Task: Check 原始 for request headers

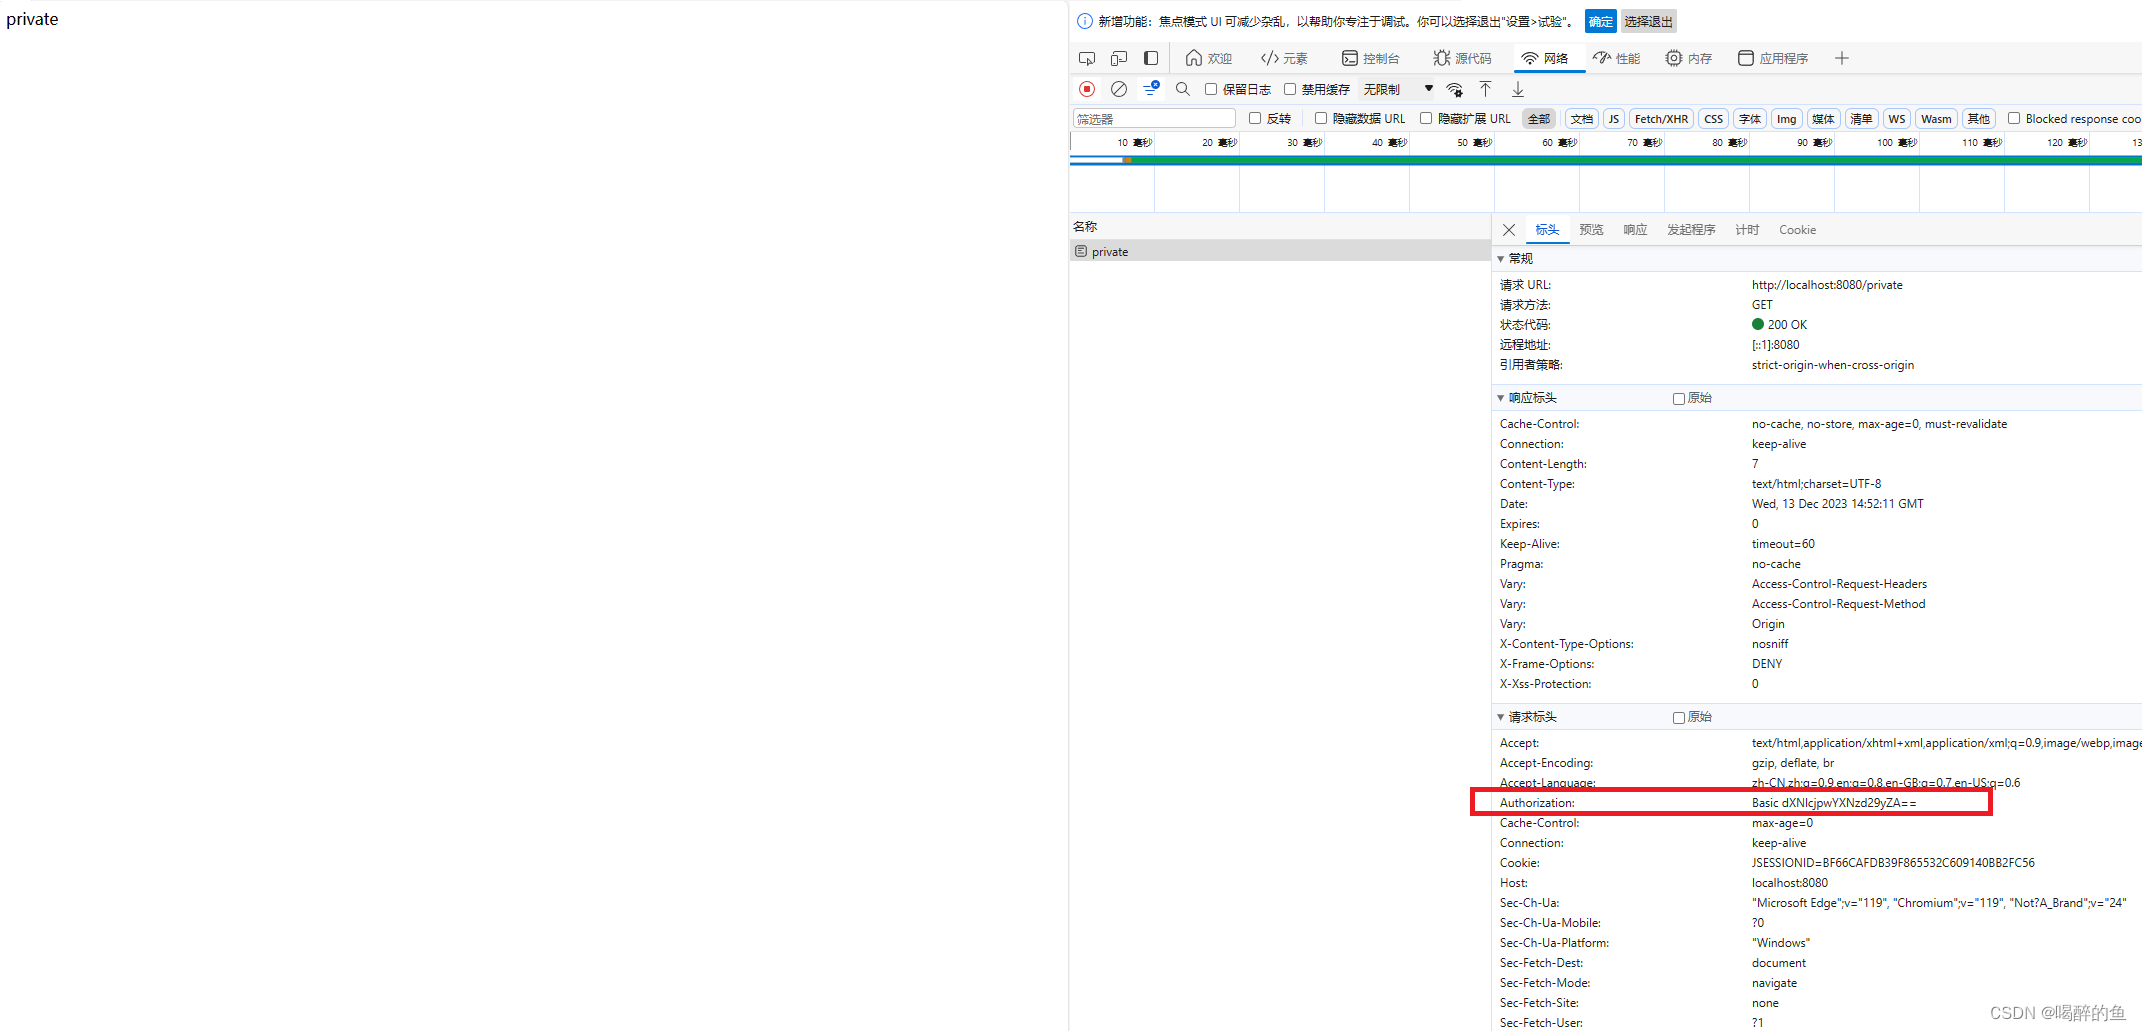Action: point(1679,718)
